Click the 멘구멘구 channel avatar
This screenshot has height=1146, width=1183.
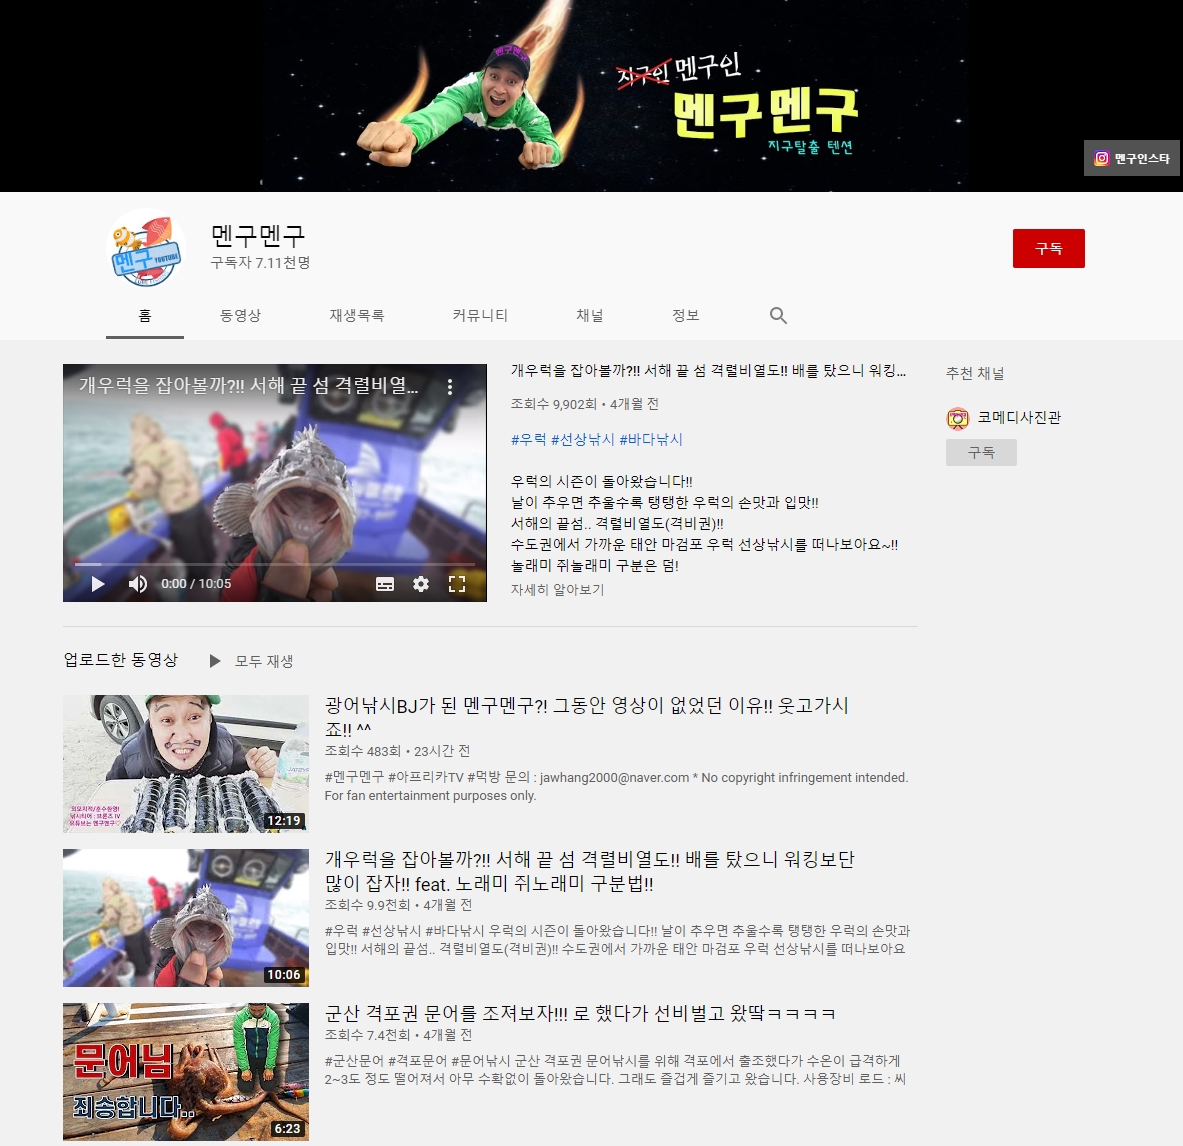click(x=146, y=249)
